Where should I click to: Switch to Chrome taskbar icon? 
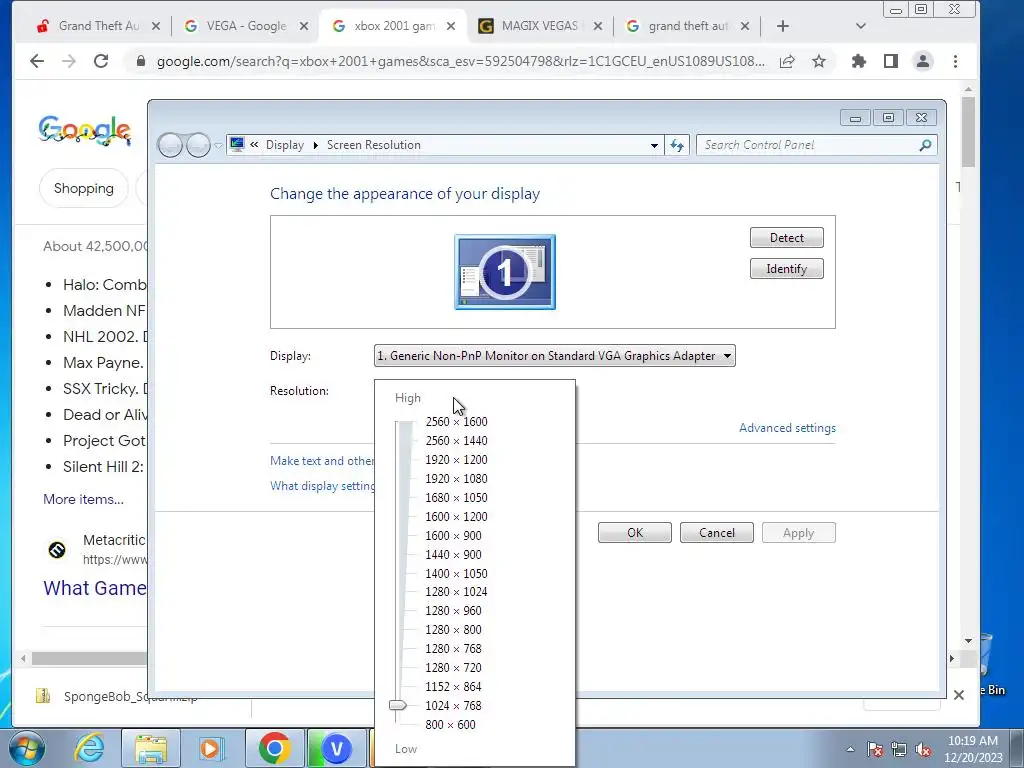click(x=274, y=748)
